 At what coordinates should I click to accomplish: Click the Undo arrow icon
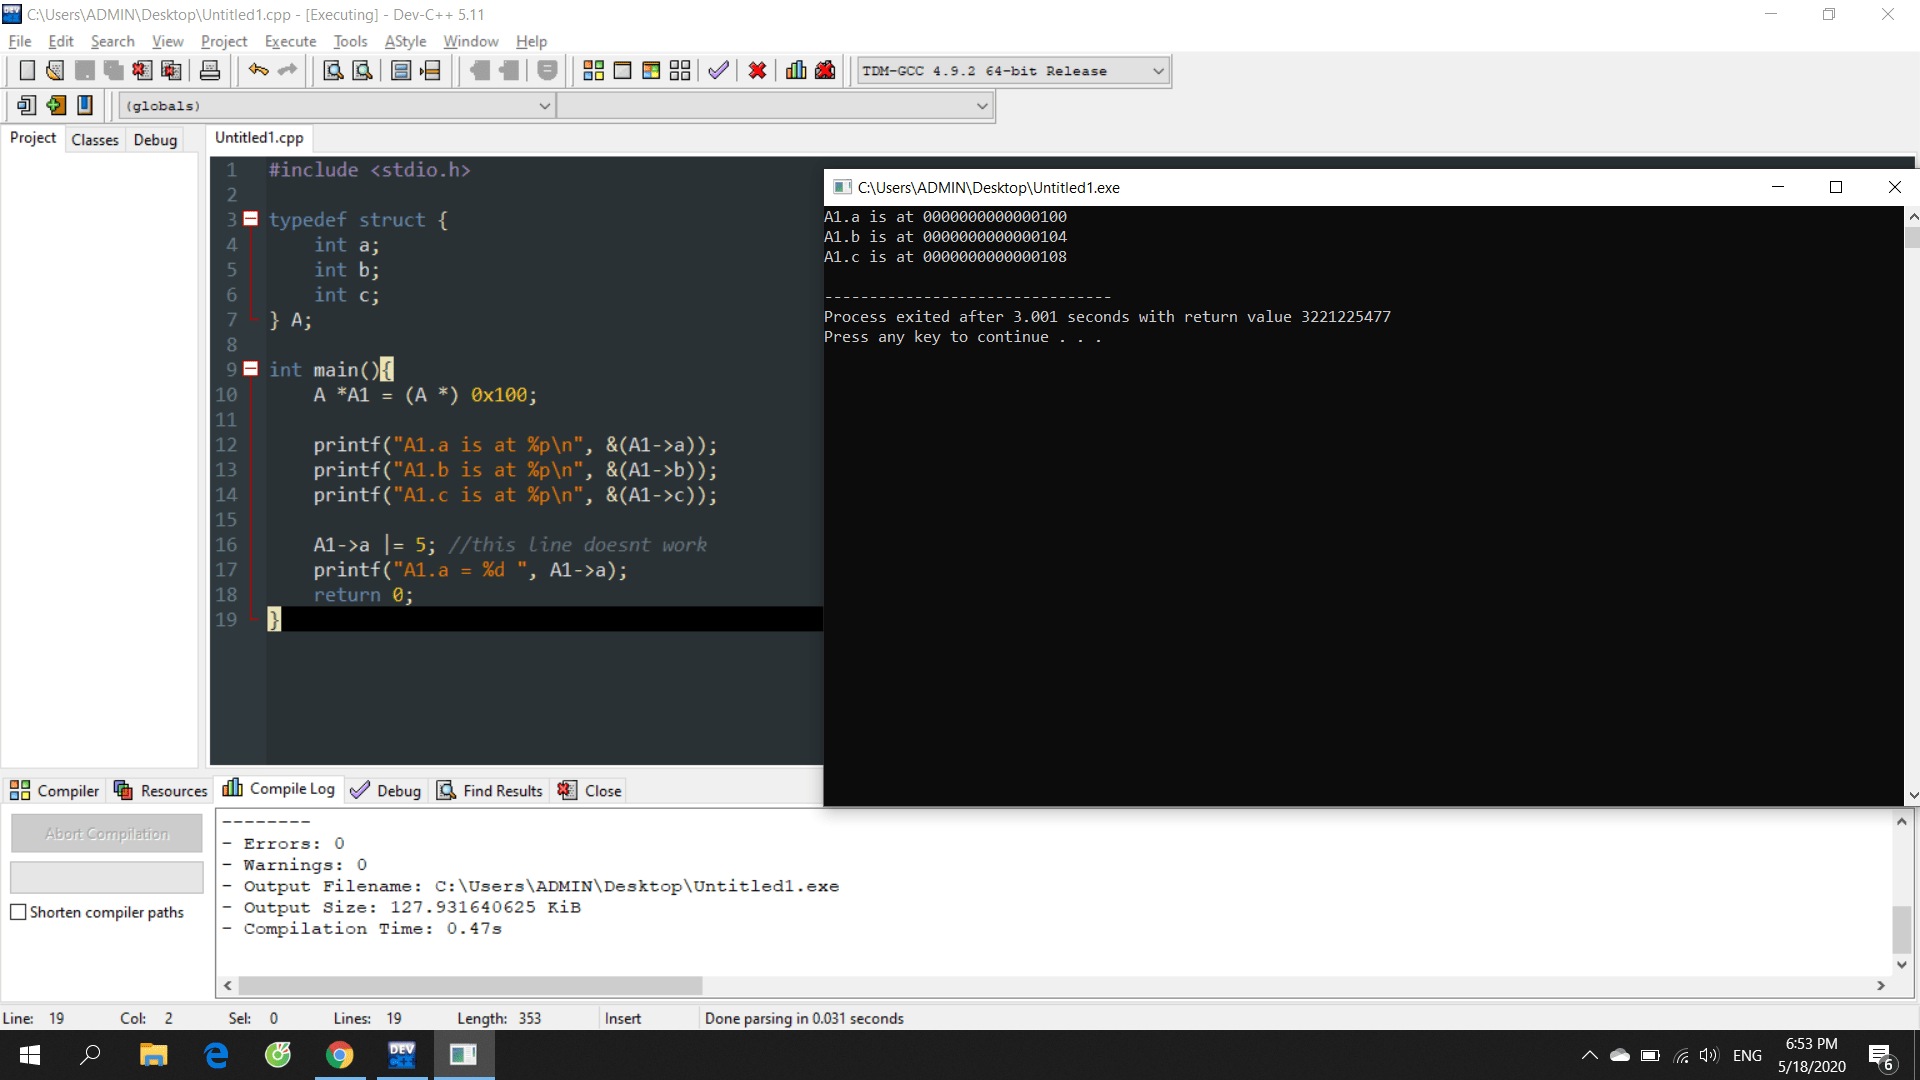point(258,71)
